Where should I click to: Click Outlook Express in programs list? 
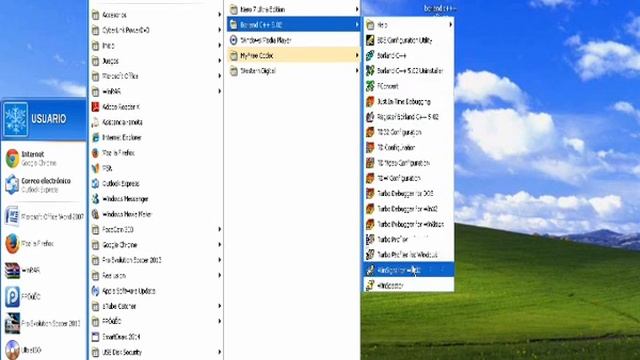(x=156, y=184)
